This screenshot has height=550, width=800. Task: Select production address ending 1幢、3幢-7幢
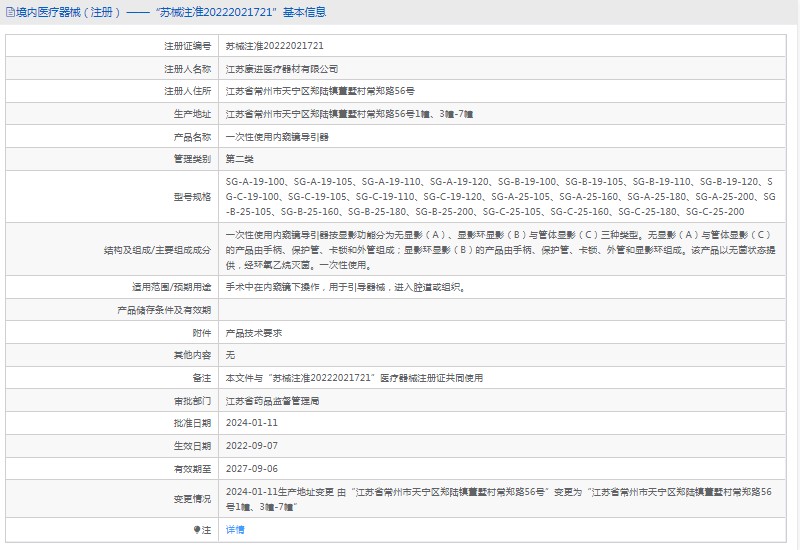click(349, 114)
